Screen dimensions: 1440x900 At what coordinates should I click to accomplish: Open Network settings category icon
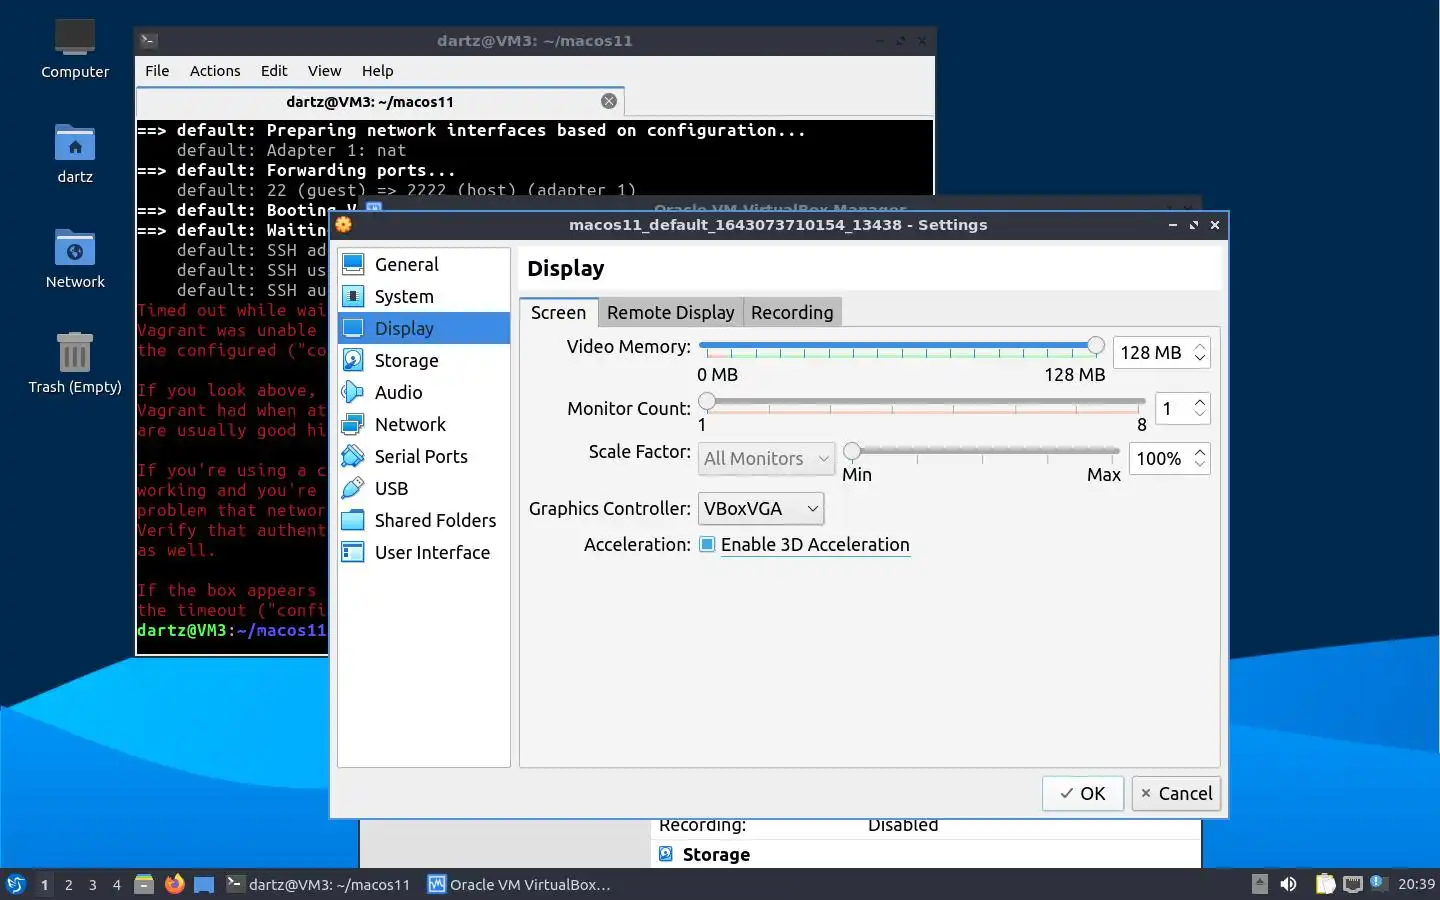point(353,424)
